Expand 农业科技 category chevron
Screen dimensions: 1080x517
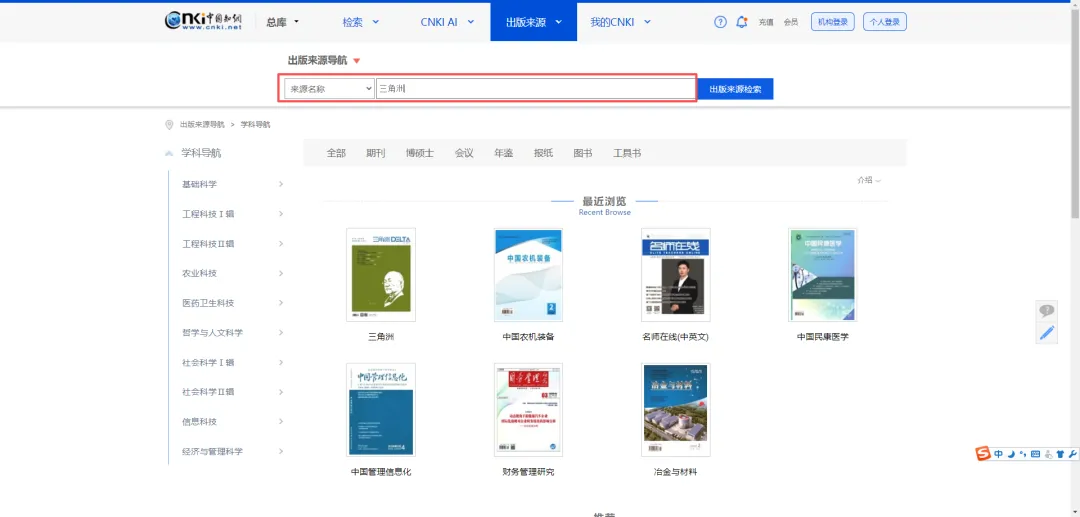tap(281, 273)
